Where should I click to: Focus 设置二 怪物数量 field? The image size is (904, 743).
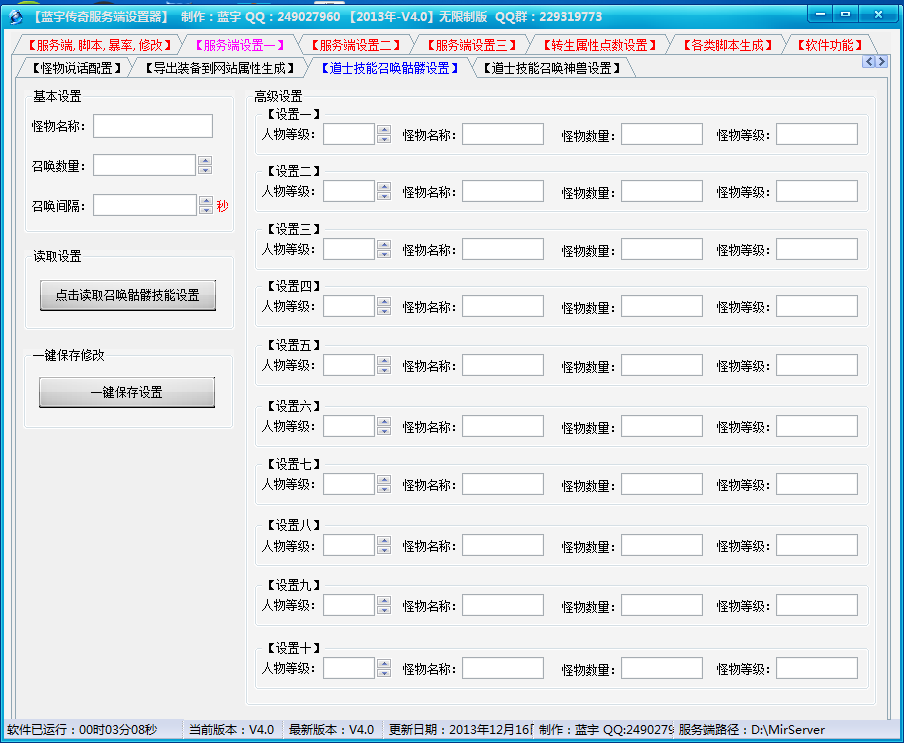pos(662,191)
